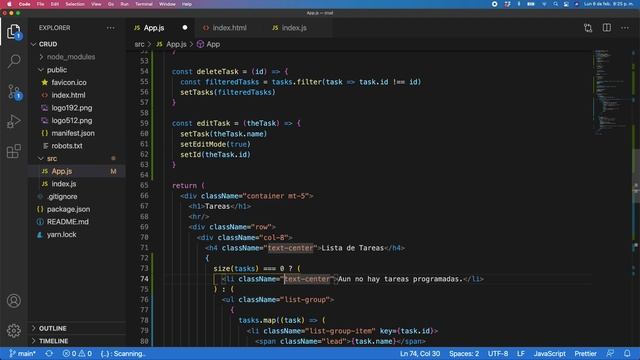Open the Help menu

[x=187, y=4]
